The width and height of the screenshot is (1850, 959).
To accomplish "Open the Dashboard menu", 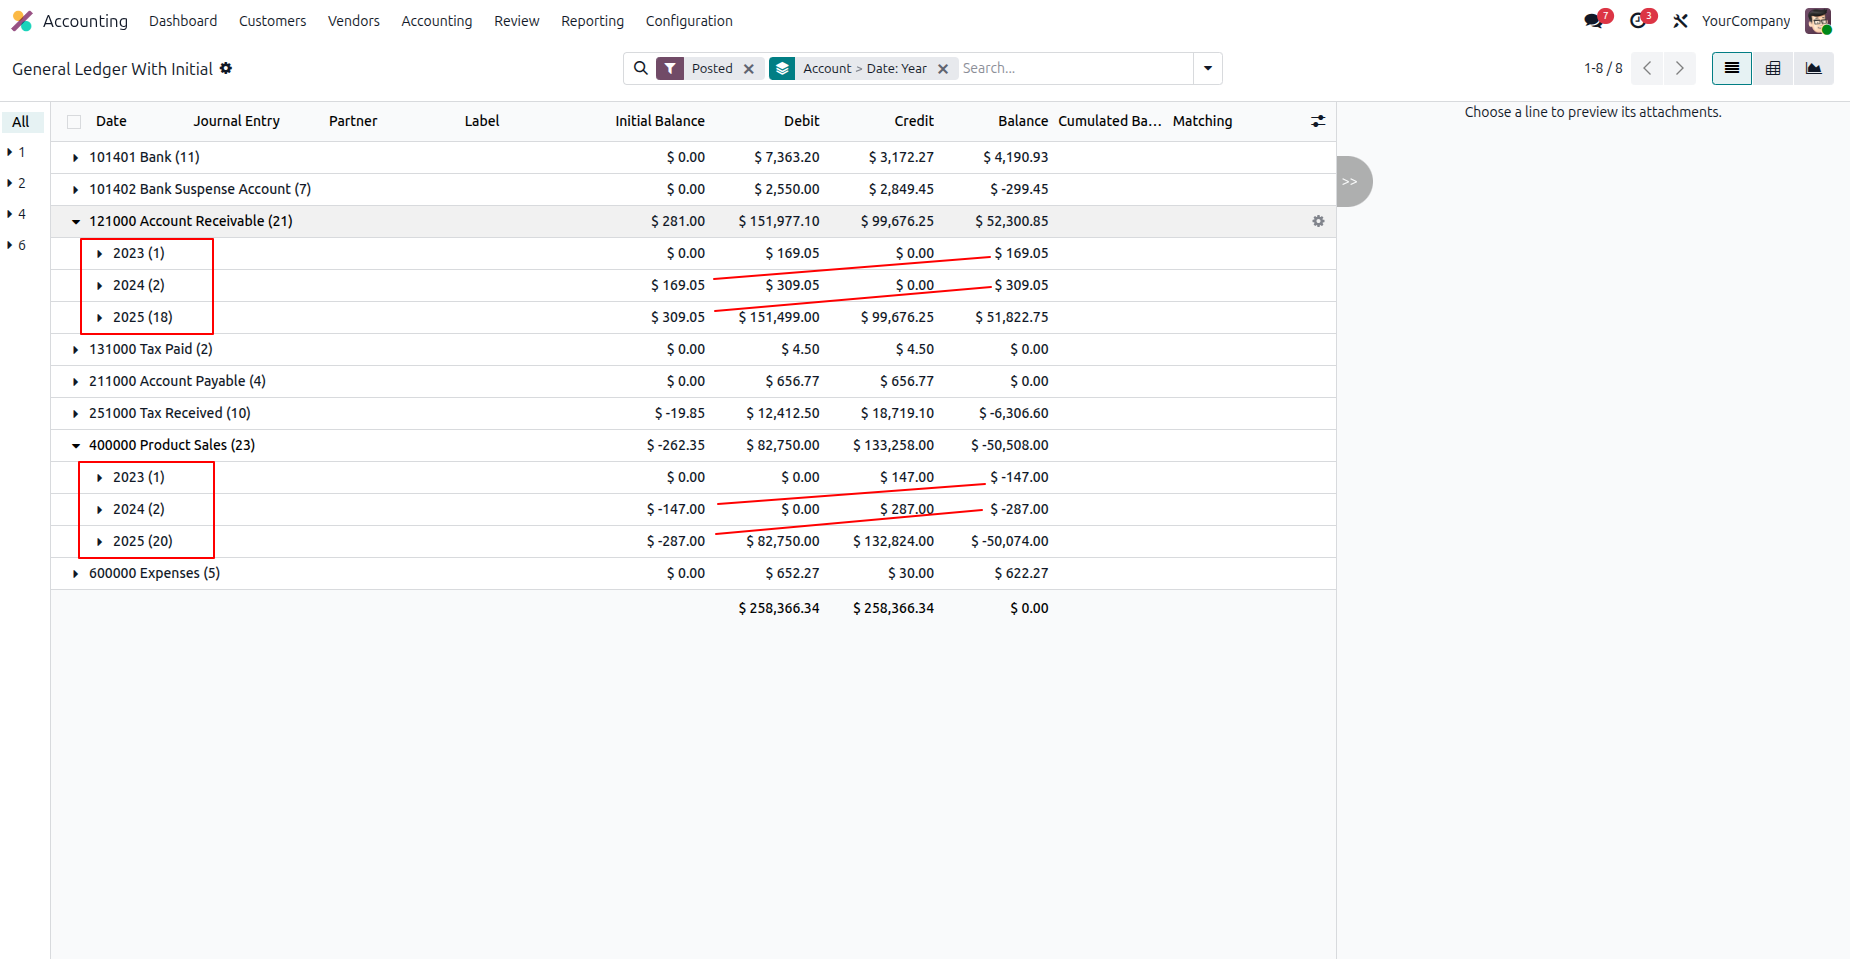I will click(x=183, y=21).
